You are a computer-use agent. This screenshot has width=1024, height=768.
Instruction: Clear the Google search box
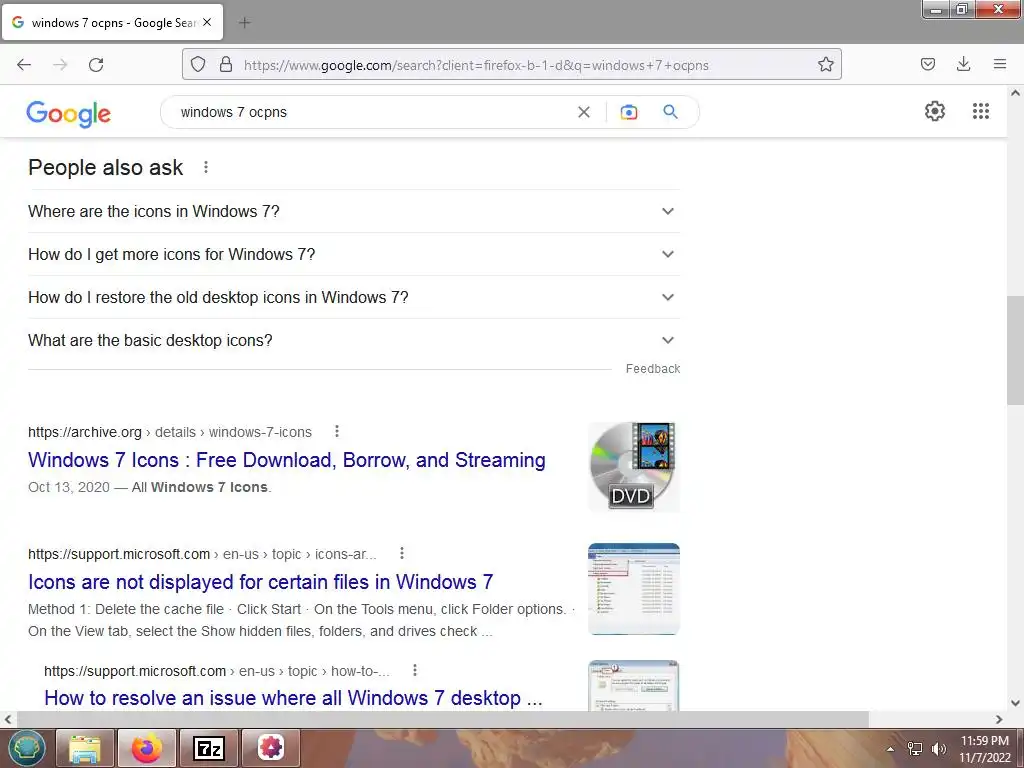coord(584,112)
